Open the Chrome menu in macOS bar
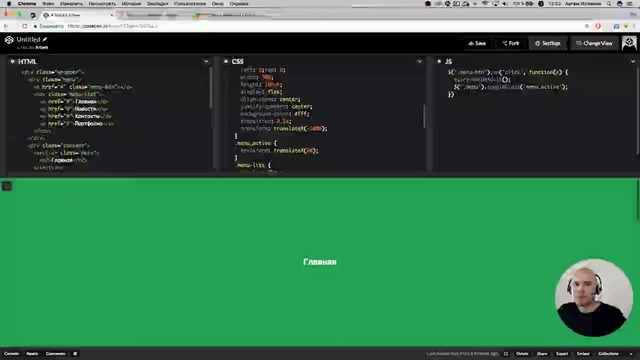The image size is (640, 360). point(27,4)
